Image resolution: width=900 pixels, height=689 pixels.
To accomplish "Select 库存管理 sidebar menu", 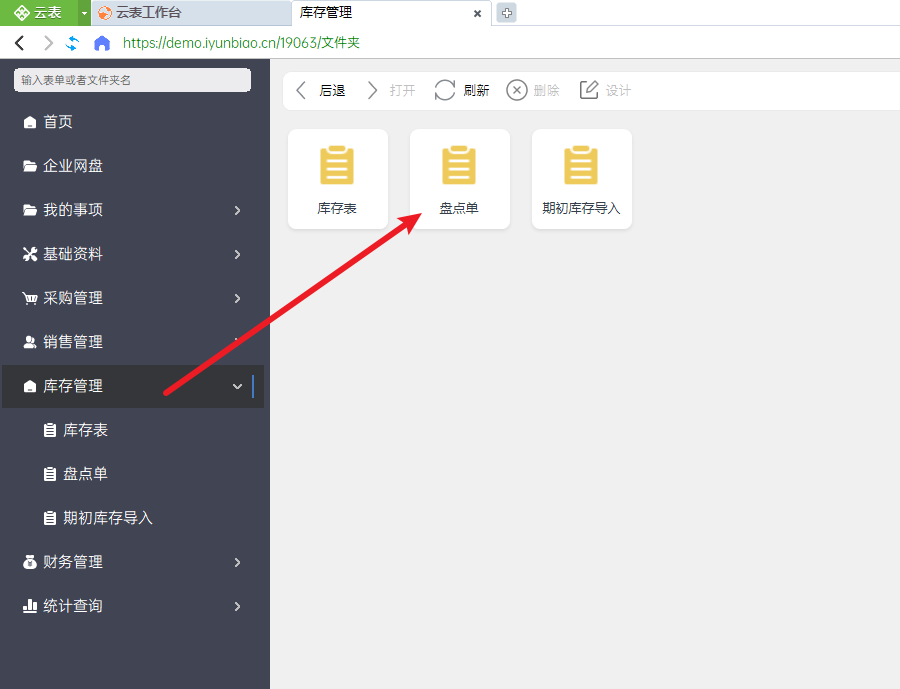I will pos(133,386).
